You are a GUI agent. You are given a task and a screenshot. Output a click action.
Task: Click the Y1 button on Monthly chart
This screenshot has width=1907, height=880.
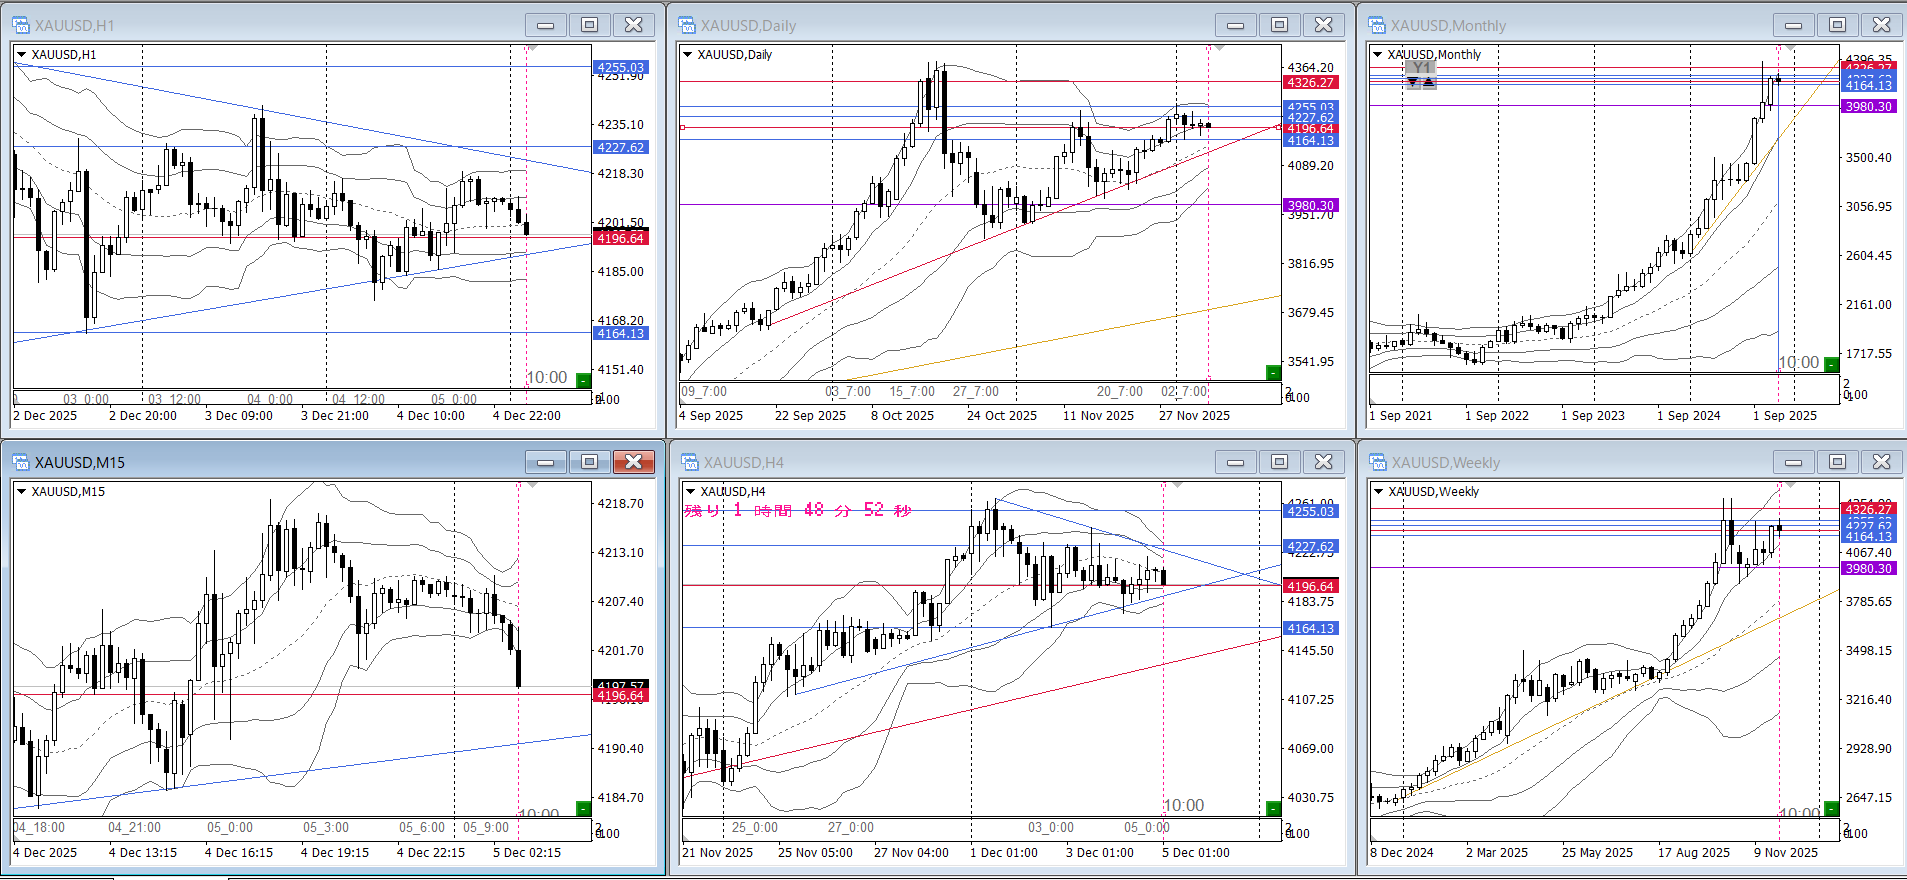coord(1420,68)
